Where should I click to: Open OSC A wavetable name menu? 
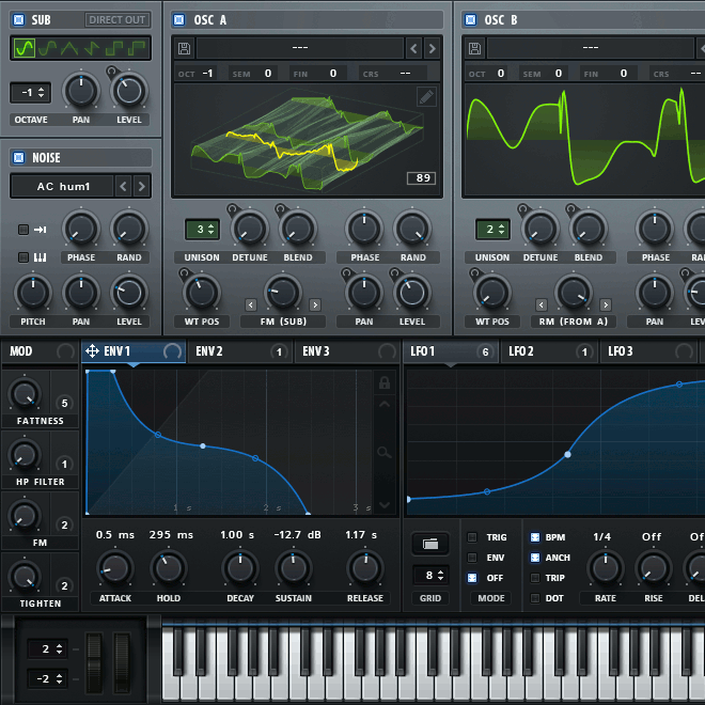click(x=300, y=48)
